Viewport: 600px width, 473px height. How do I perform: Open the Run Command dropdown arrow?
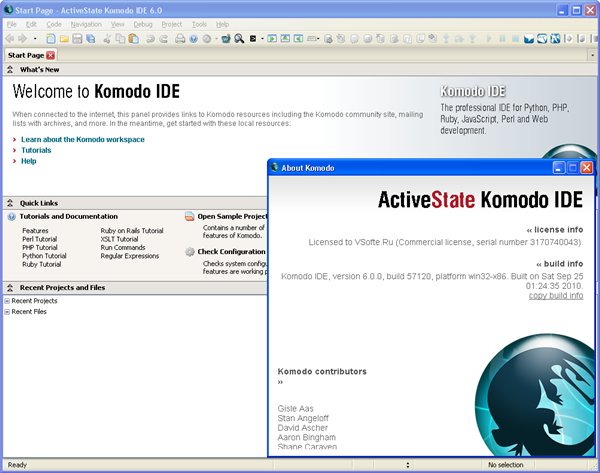click(262, 39)
